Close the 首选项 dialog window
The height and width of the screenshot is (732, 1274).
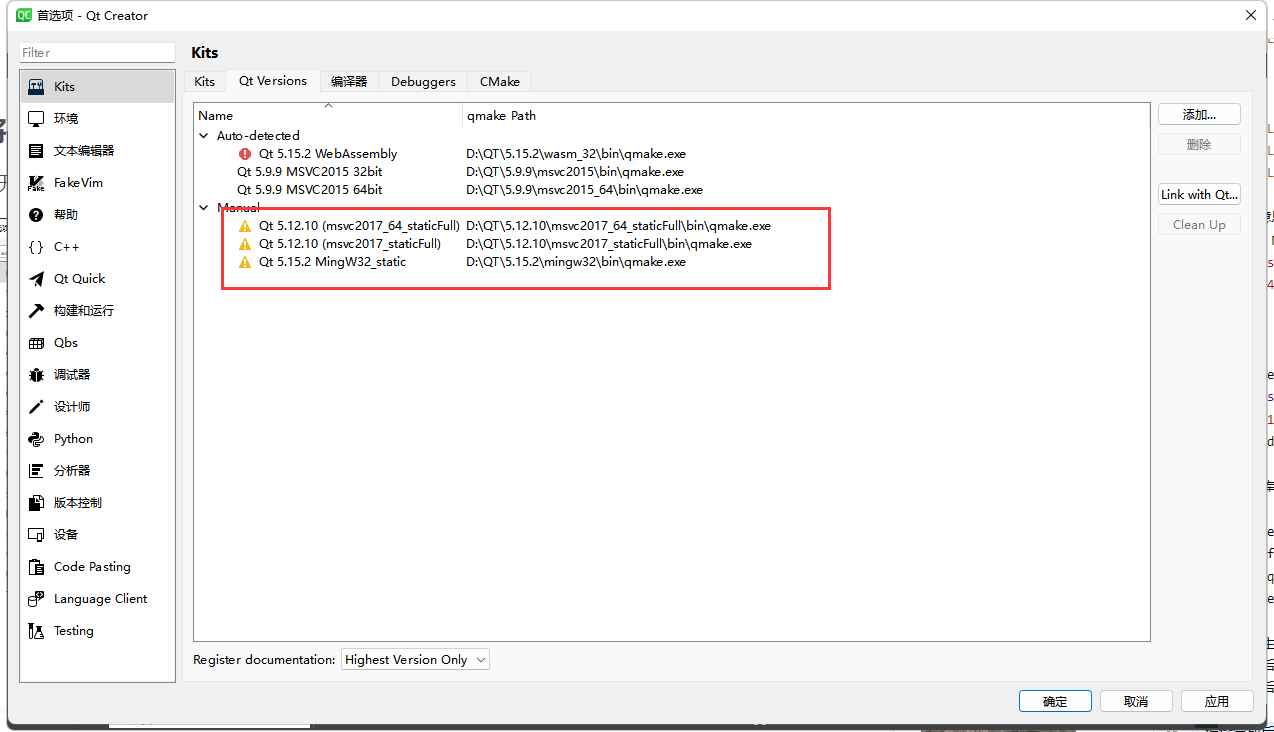(1251, 15)
